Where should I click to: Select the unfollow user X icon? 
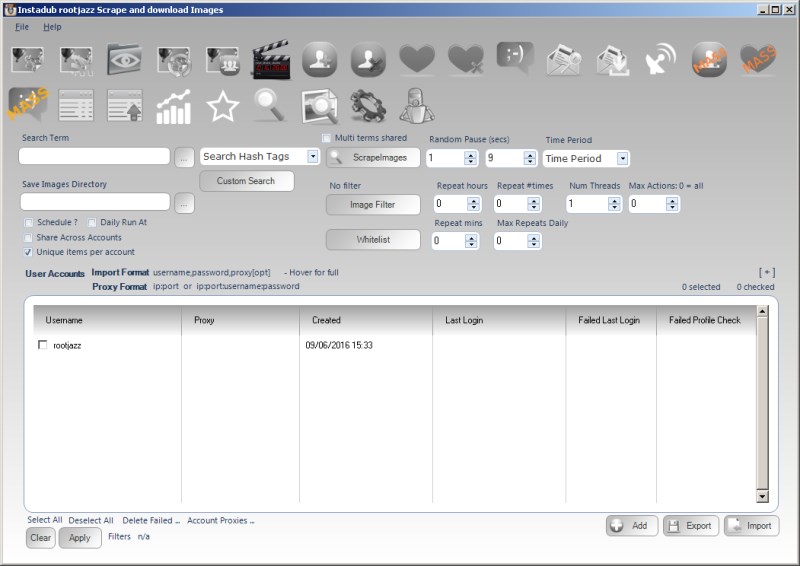click(368, 60)
